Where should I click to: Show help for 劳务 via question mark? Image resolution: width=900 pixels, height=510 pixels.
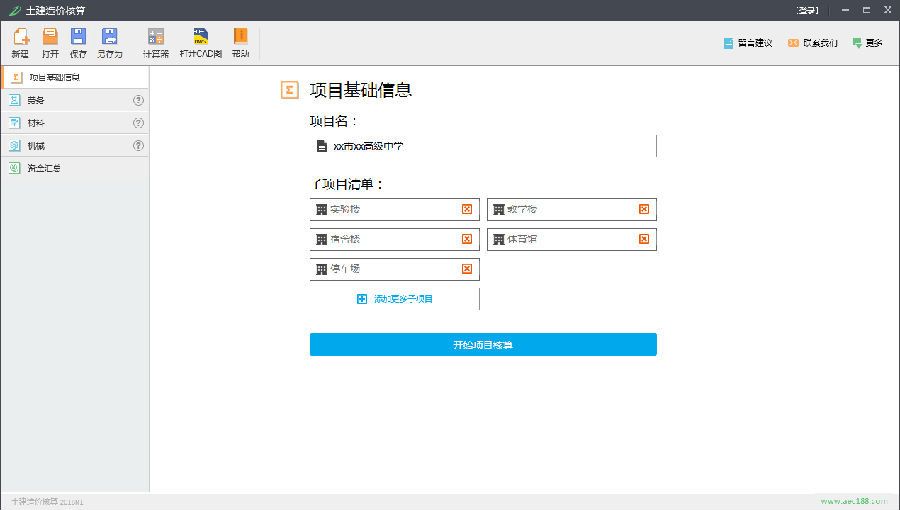coord(138,100)
